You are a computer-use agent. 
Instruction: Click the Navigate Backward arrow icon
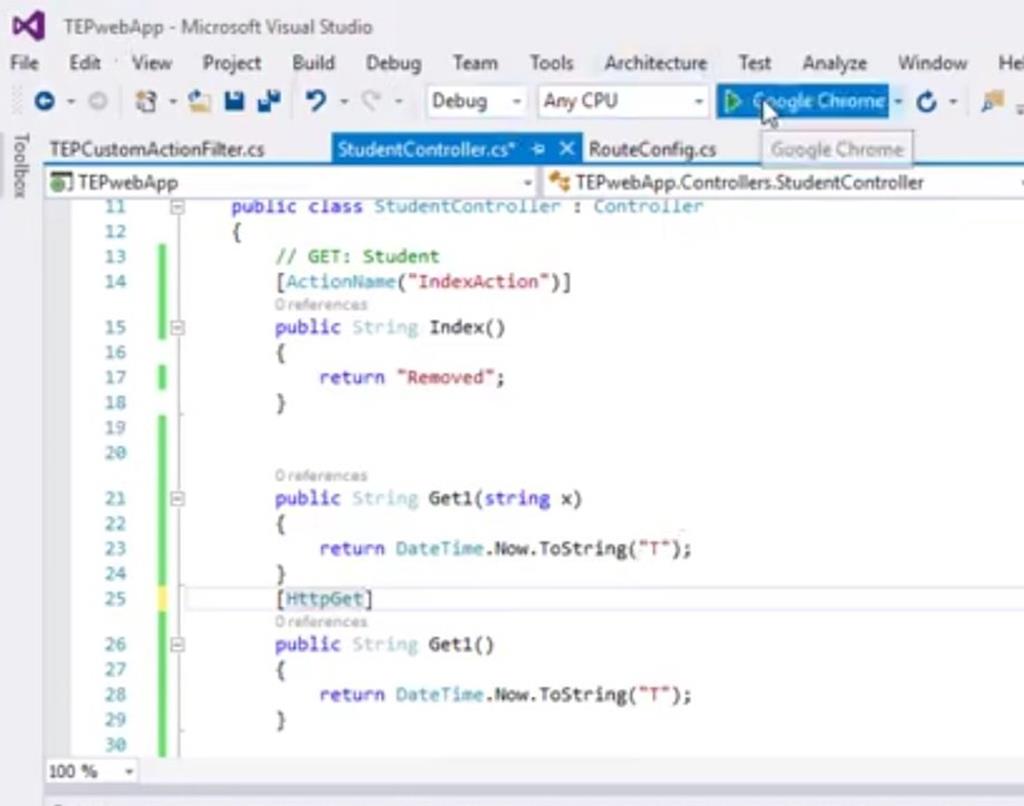pyautogui.click(x=45, y=100)
